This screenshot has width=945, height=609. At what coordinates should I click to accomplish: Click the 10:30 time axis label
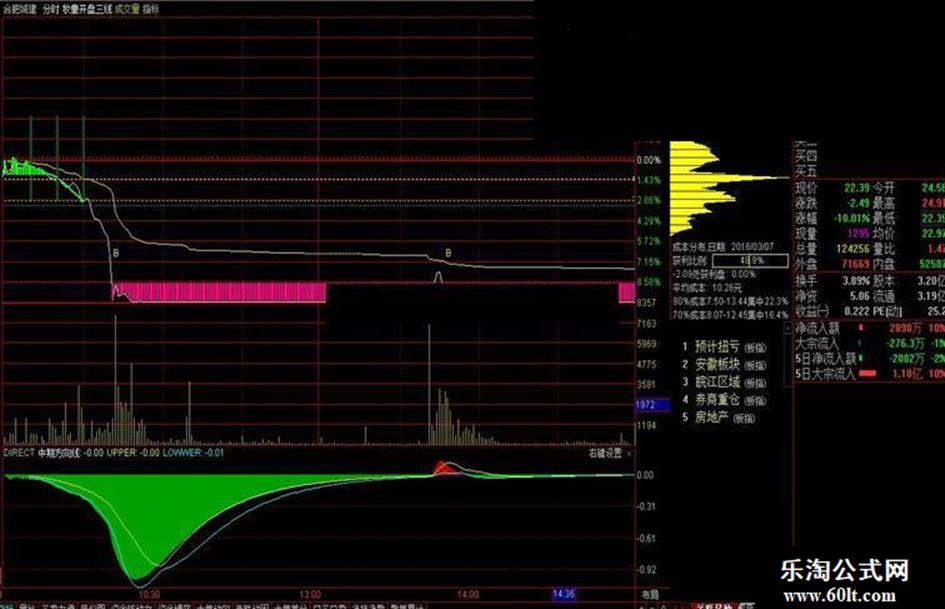(149, 595)
